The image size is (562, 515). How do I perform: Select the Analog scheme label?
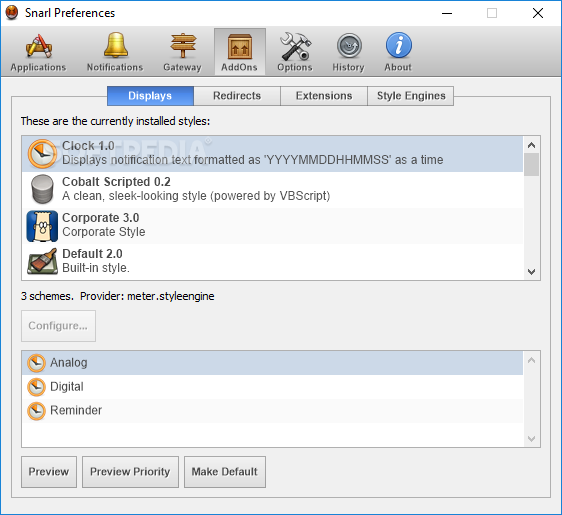69,363
